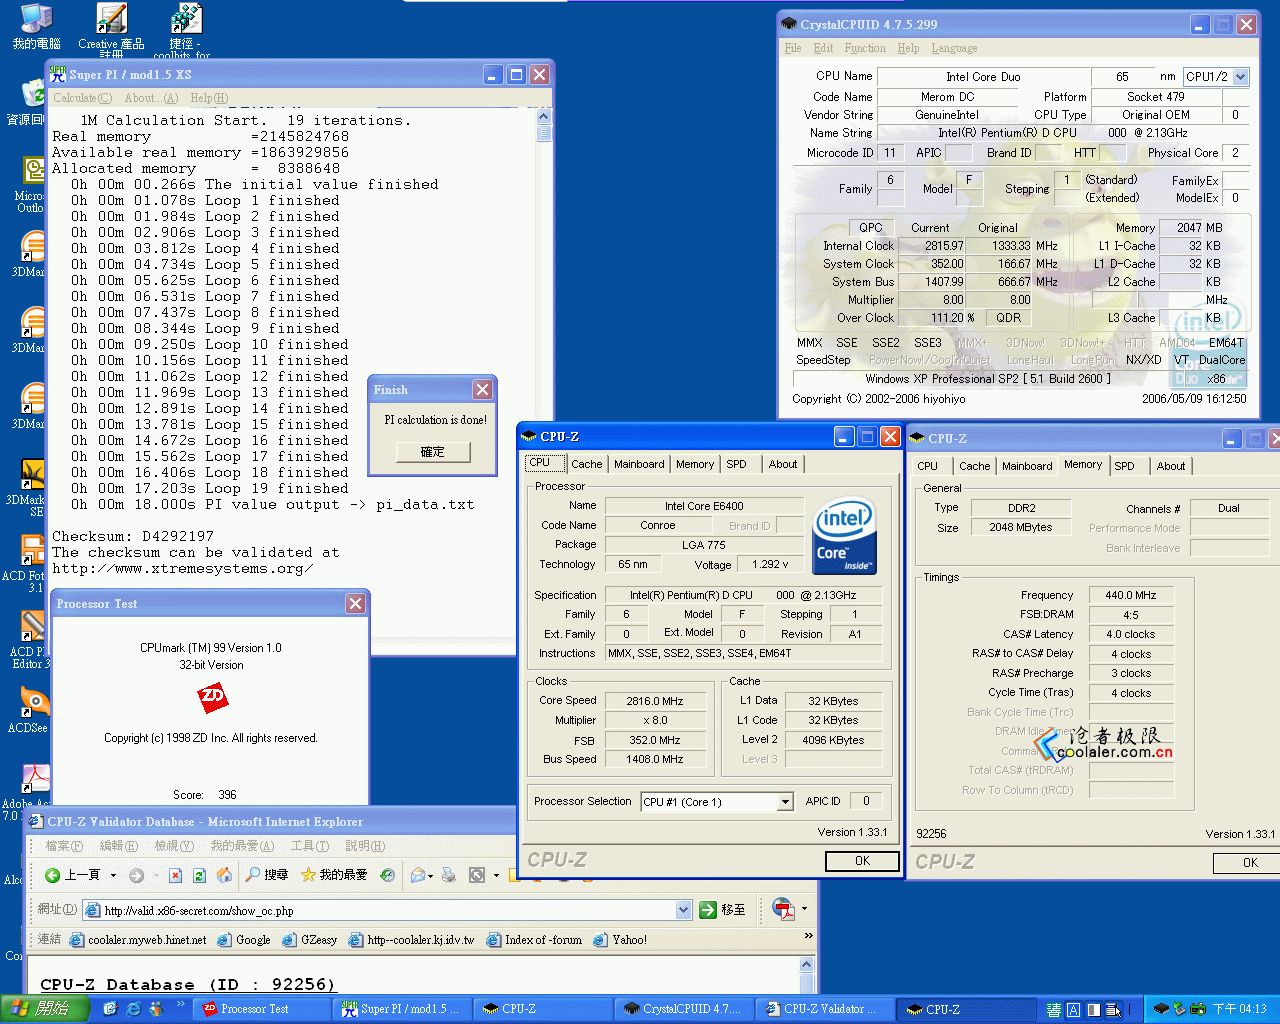Click the Adobe PDF icon beside the address bar
1280x1024 pixels.
[783, 909]
